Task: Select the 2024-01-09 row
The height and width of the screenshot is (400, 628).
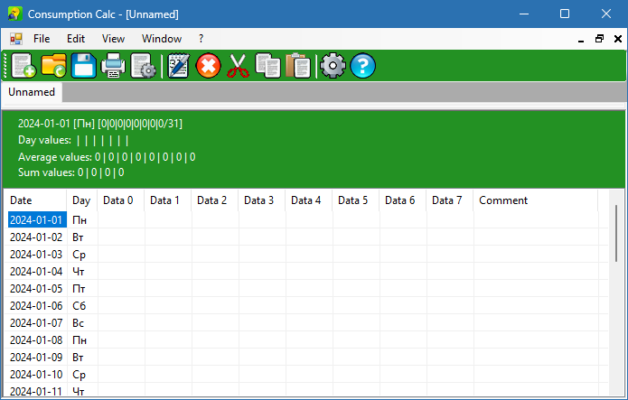Action: click(308, 357)
